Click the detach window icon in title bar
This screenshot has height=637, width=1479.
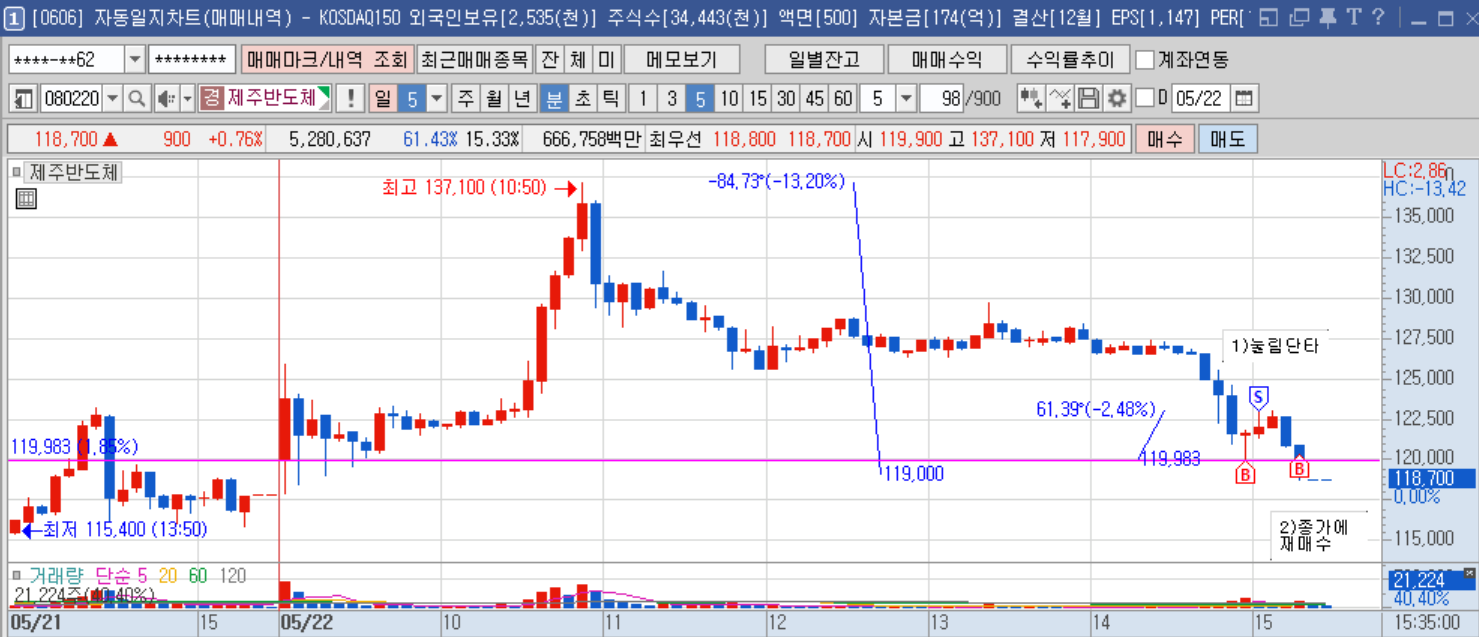pyautogui.click(x=1269, y=17)
